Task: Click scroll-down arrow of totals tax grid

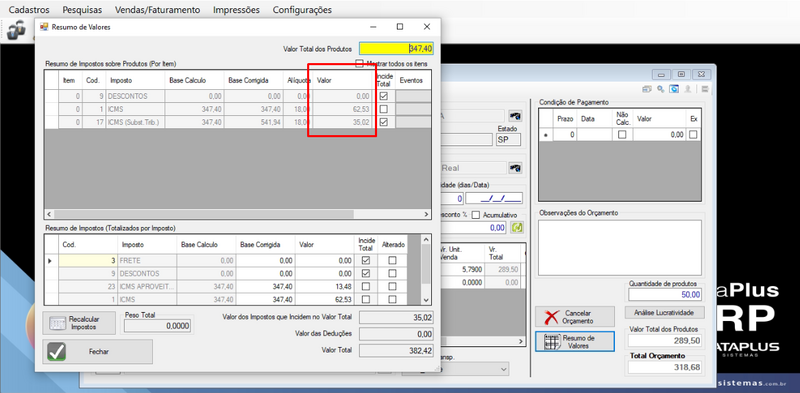Action: click(x=427, y=301)
